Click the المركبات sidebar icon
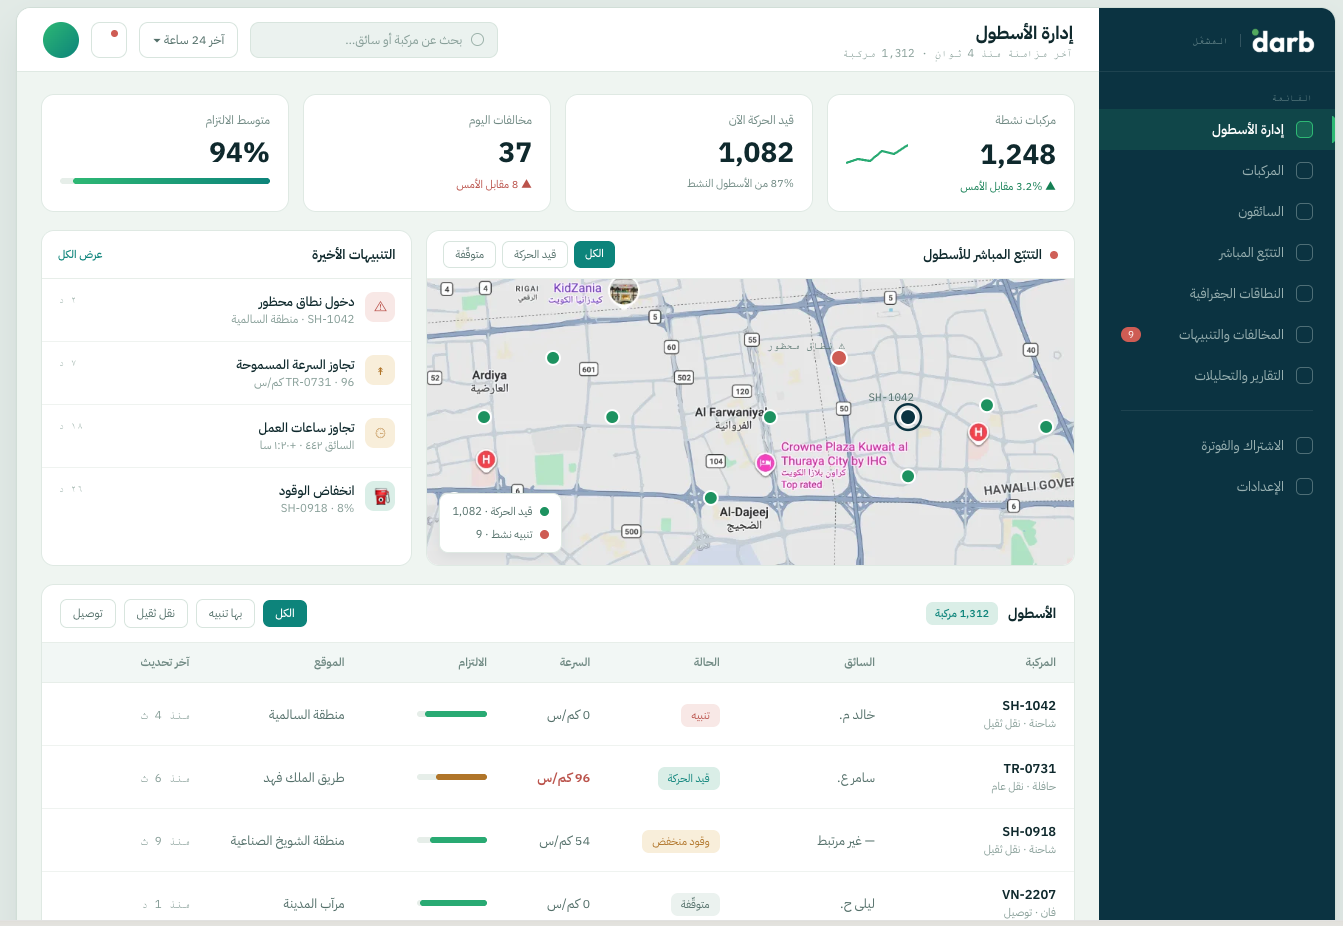Screen dimensions: 1343x926 click(1304, 170)
